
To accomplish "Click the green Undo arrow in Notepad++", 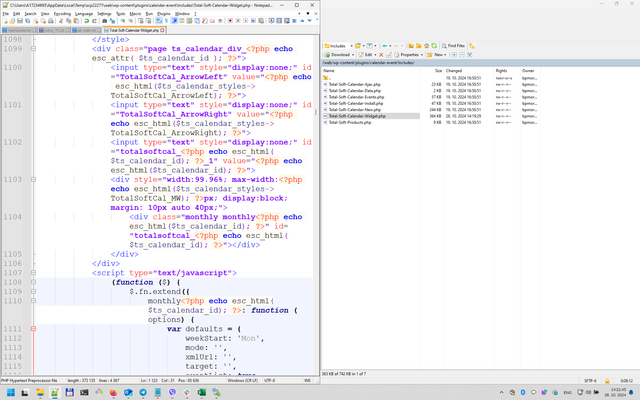I will pyautogui.click(x=87, y=21).
